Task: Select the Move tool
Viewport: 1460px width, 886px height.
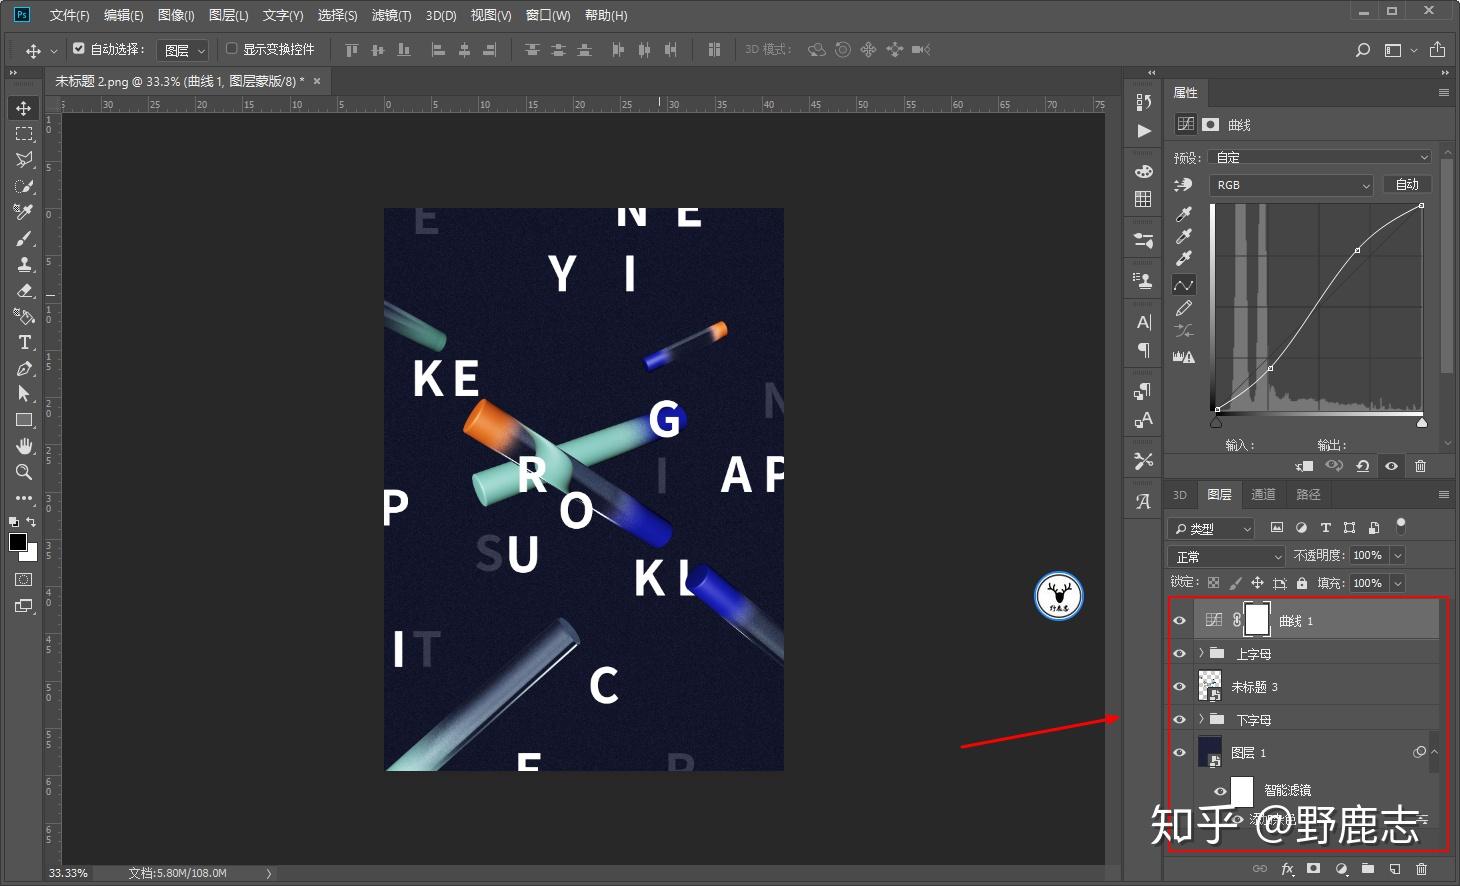Action: click(x=24, y=108)
